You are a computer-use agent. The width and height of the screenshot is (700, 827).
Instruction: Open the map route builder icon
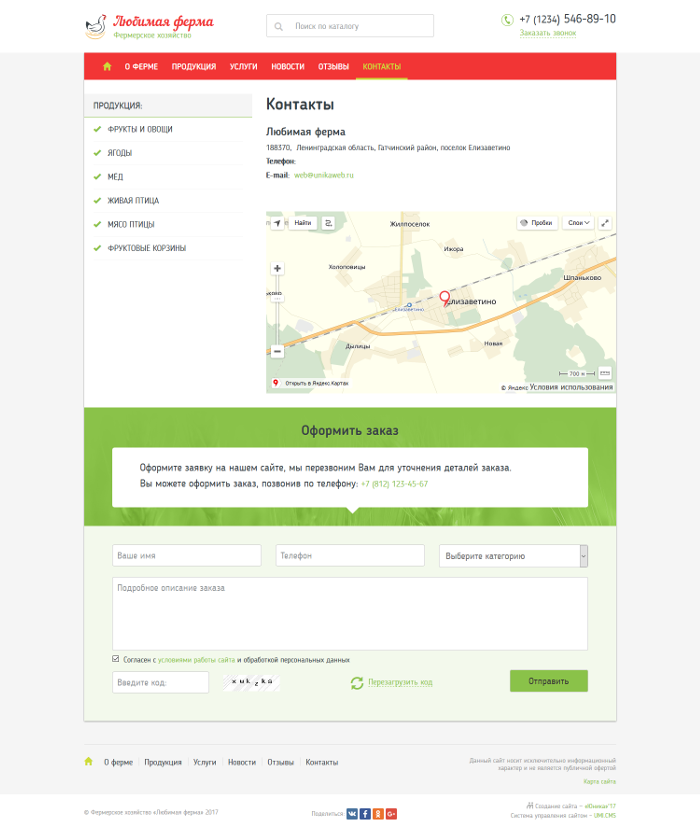click(x=328, y=223)
